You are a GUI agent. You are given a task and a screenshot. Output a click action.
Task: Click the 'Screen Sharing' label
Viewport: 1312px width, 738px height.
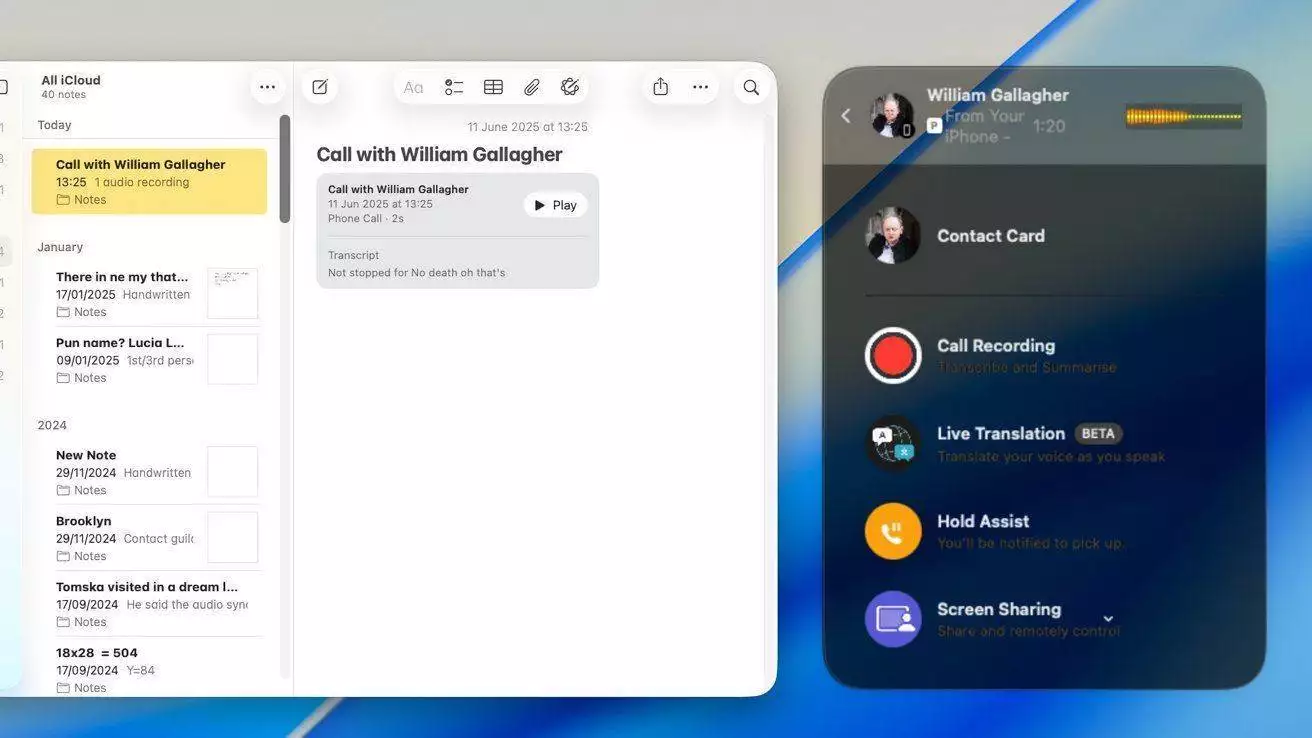pyautogui.click(x=999, y=610)
